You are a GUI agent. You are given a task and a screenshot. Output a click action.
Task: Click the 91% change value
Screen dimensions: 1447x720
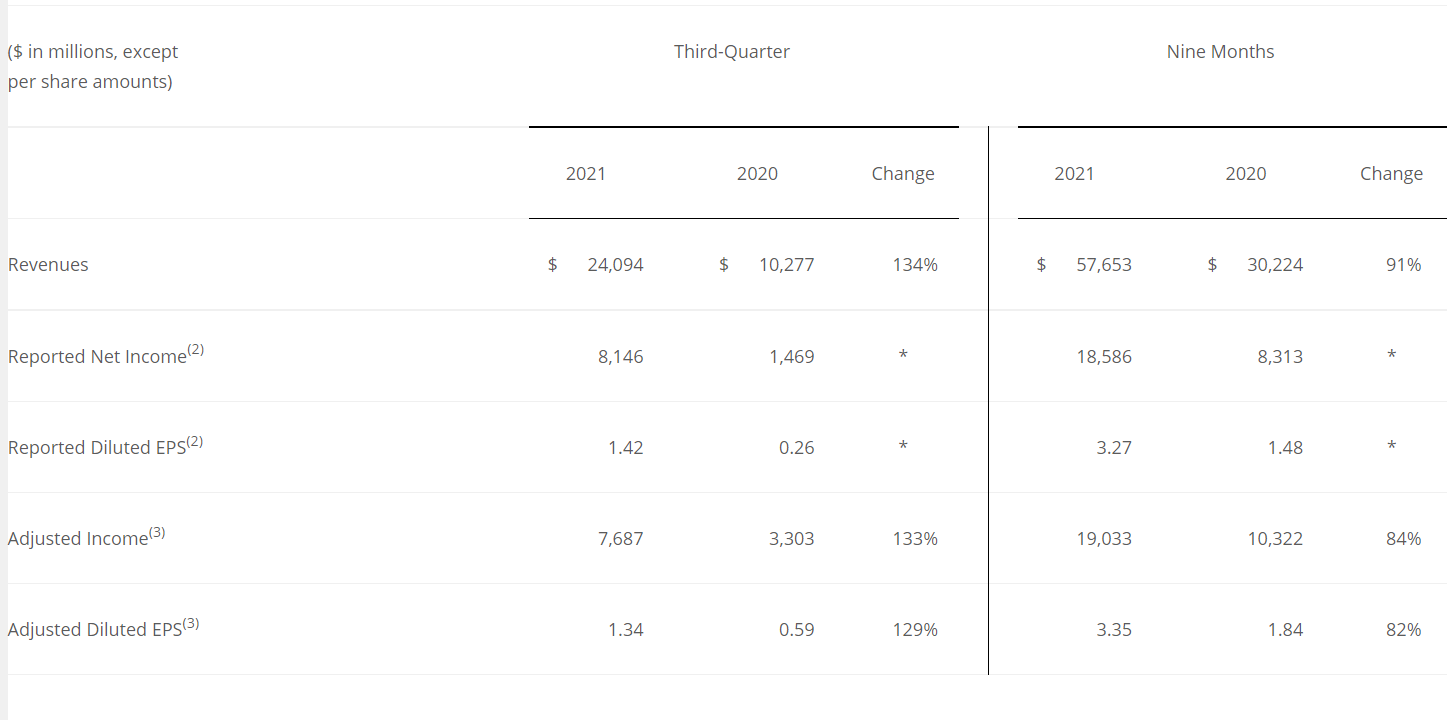pos(1403,265)
